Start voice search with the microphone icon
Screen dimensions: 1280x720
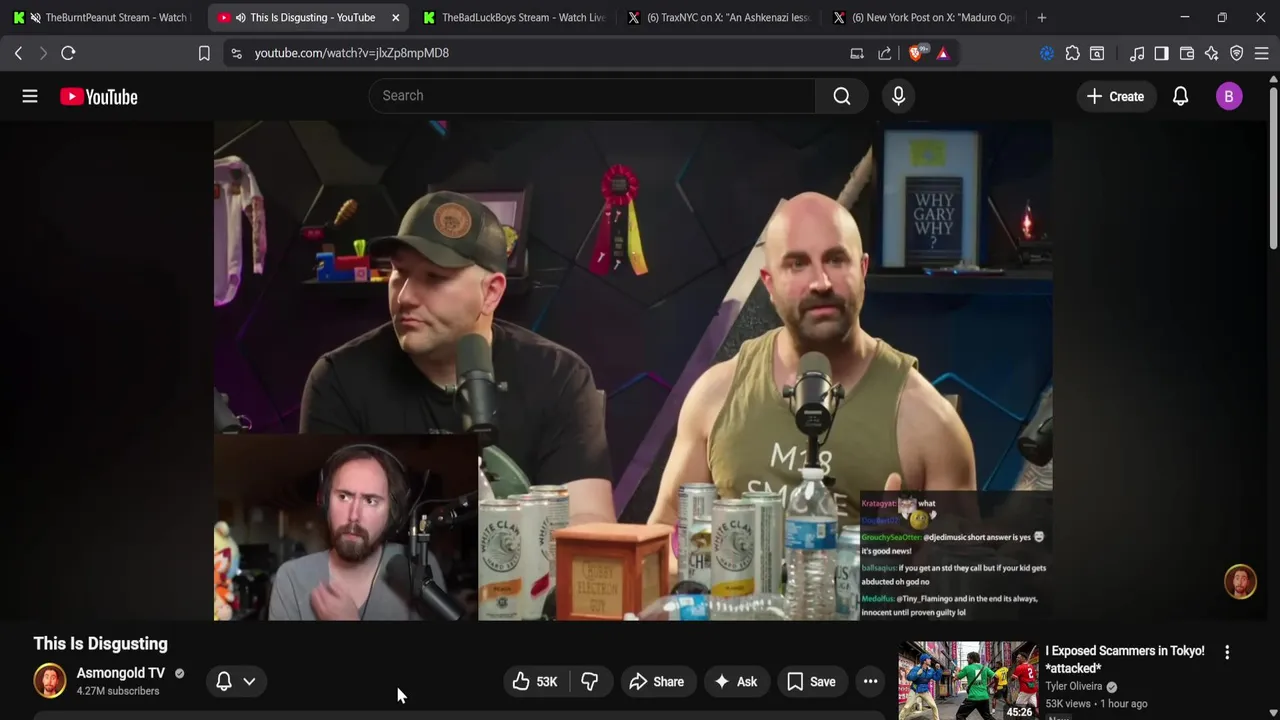coord(898,96)
